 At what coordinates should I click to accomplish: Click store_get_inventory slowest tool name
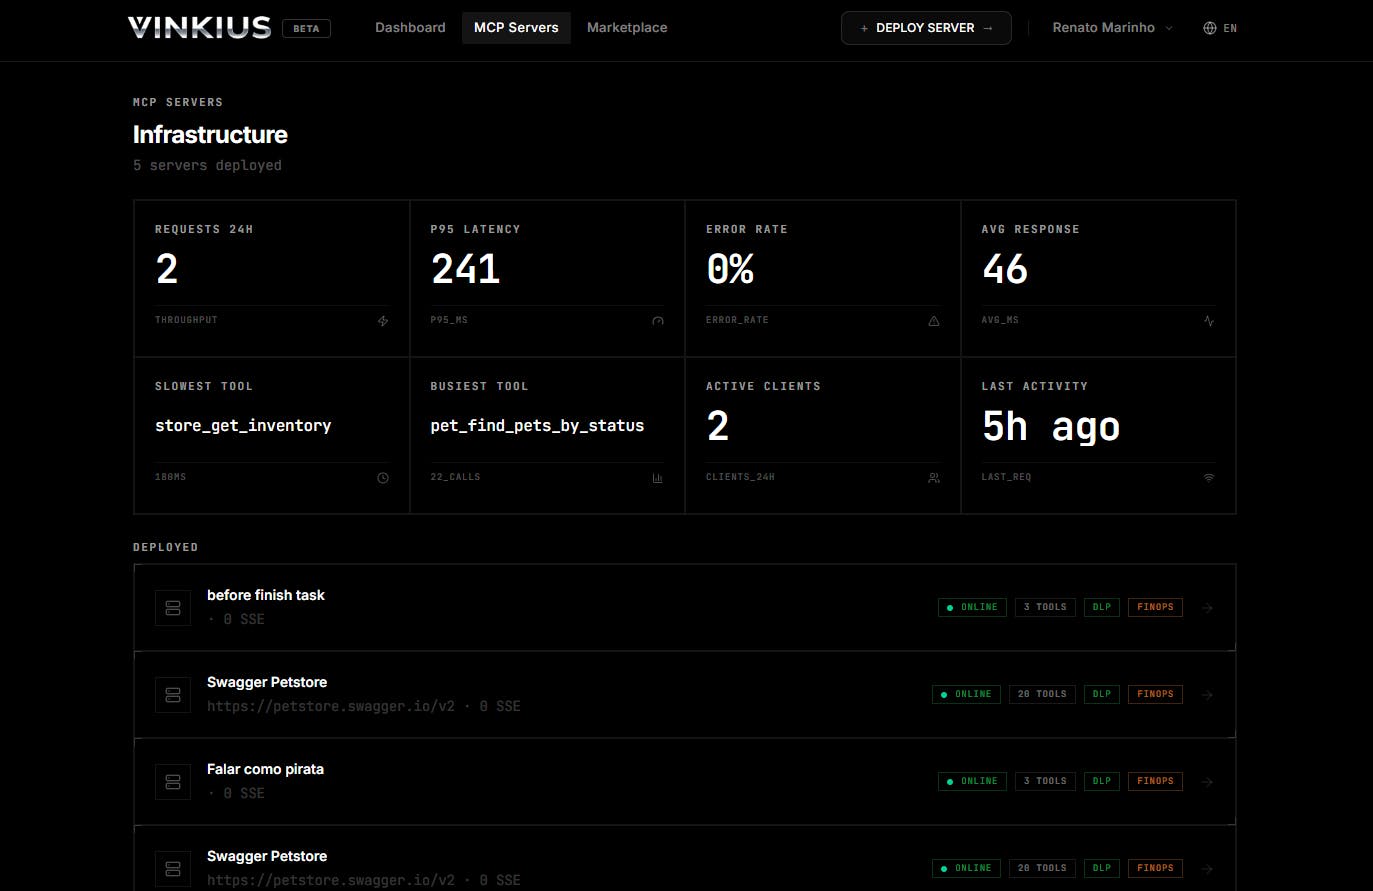tap(243, 426)
